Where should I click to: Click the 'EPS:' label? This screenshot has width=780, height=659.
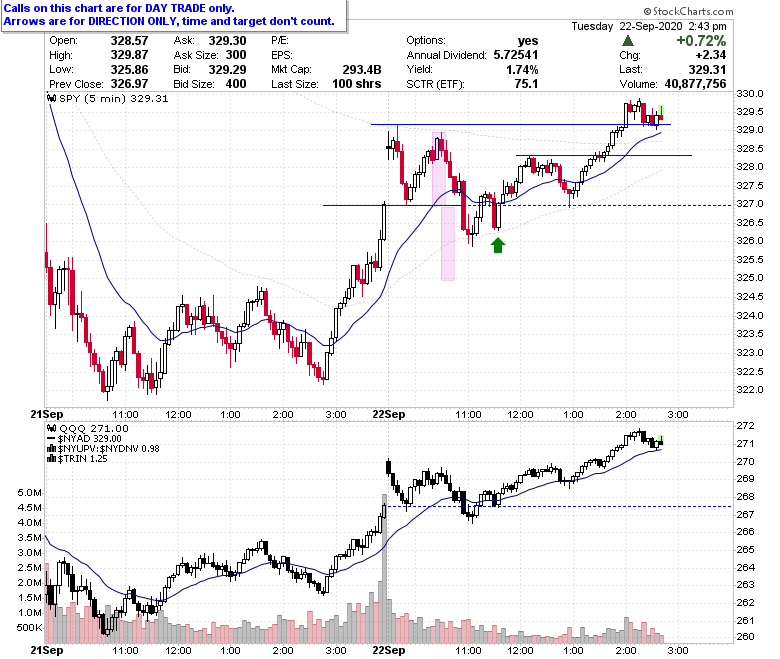click(282, 55)
